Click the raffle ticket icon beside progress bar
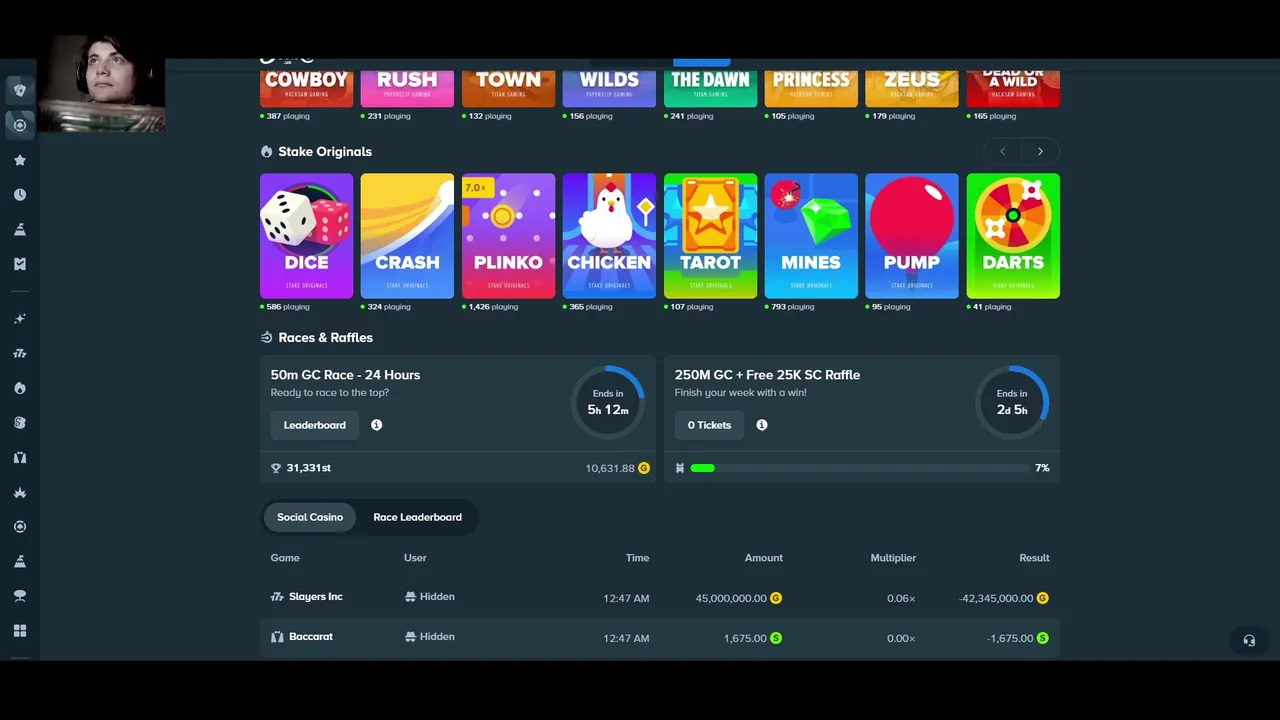This screenshot has width=1280, height=720. pyautogui.click(x=680, y=468)
